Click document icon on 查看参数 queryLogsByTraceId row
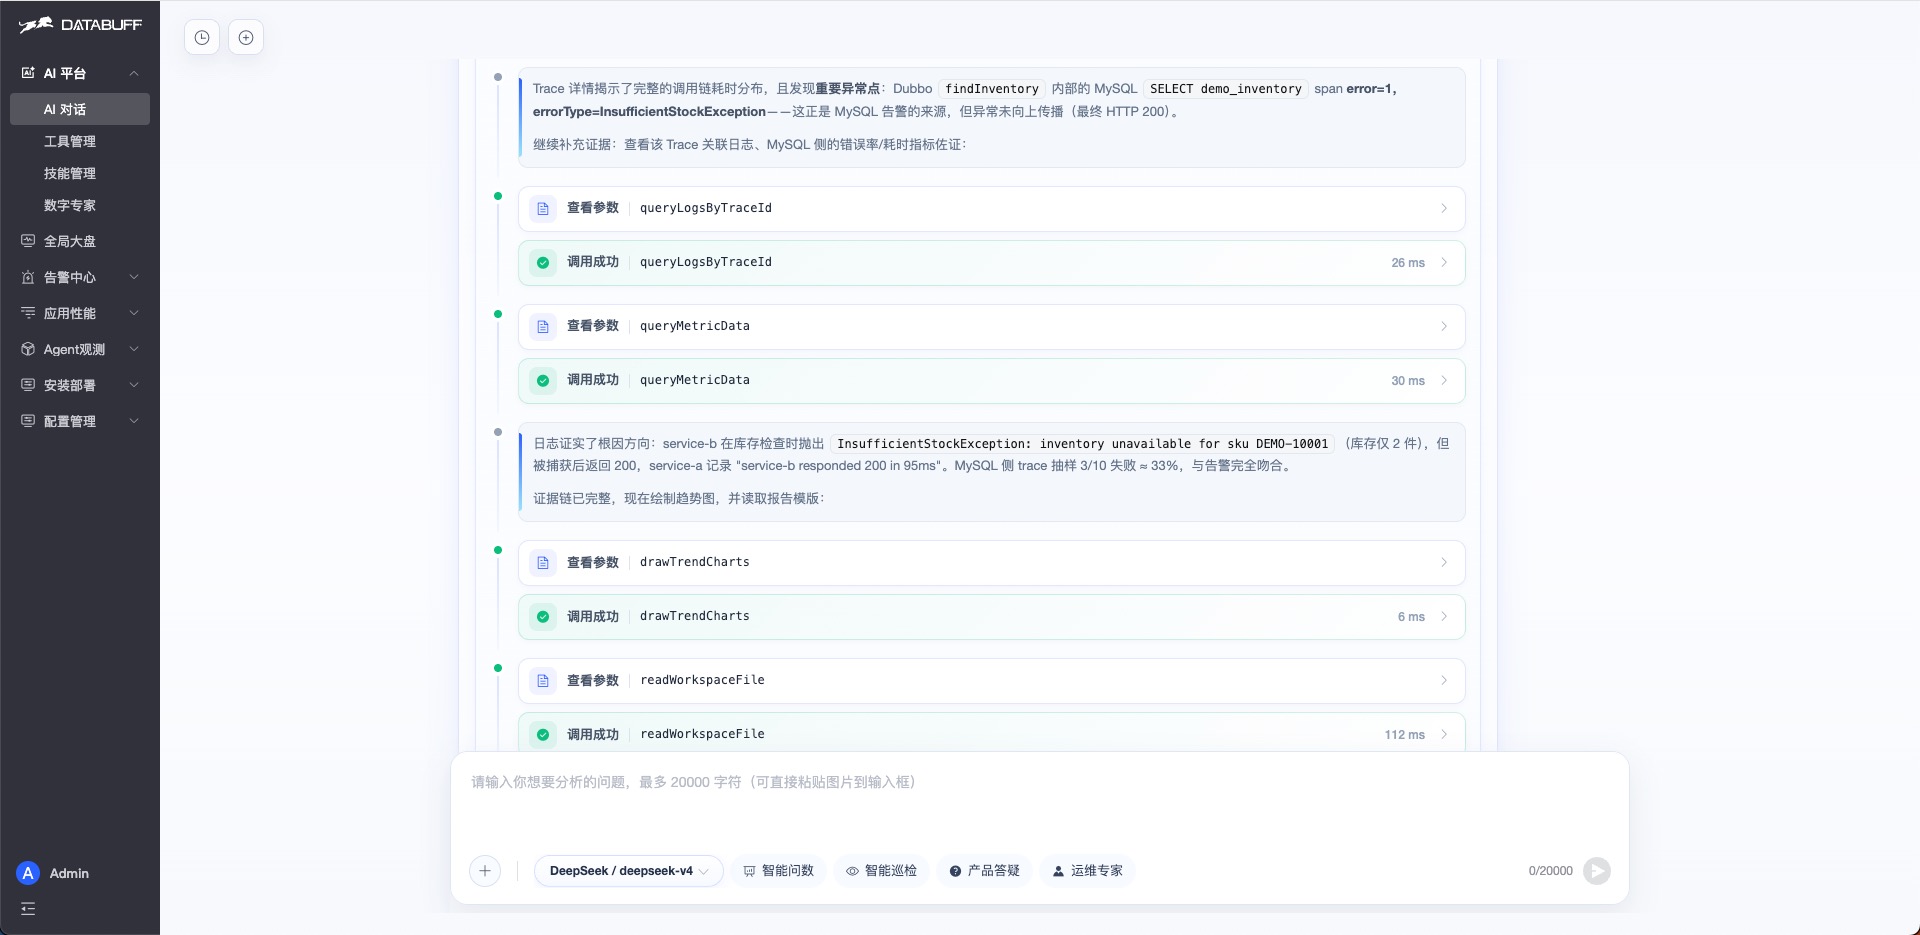The image size is (1920, 935). click(x=543, y=208)
